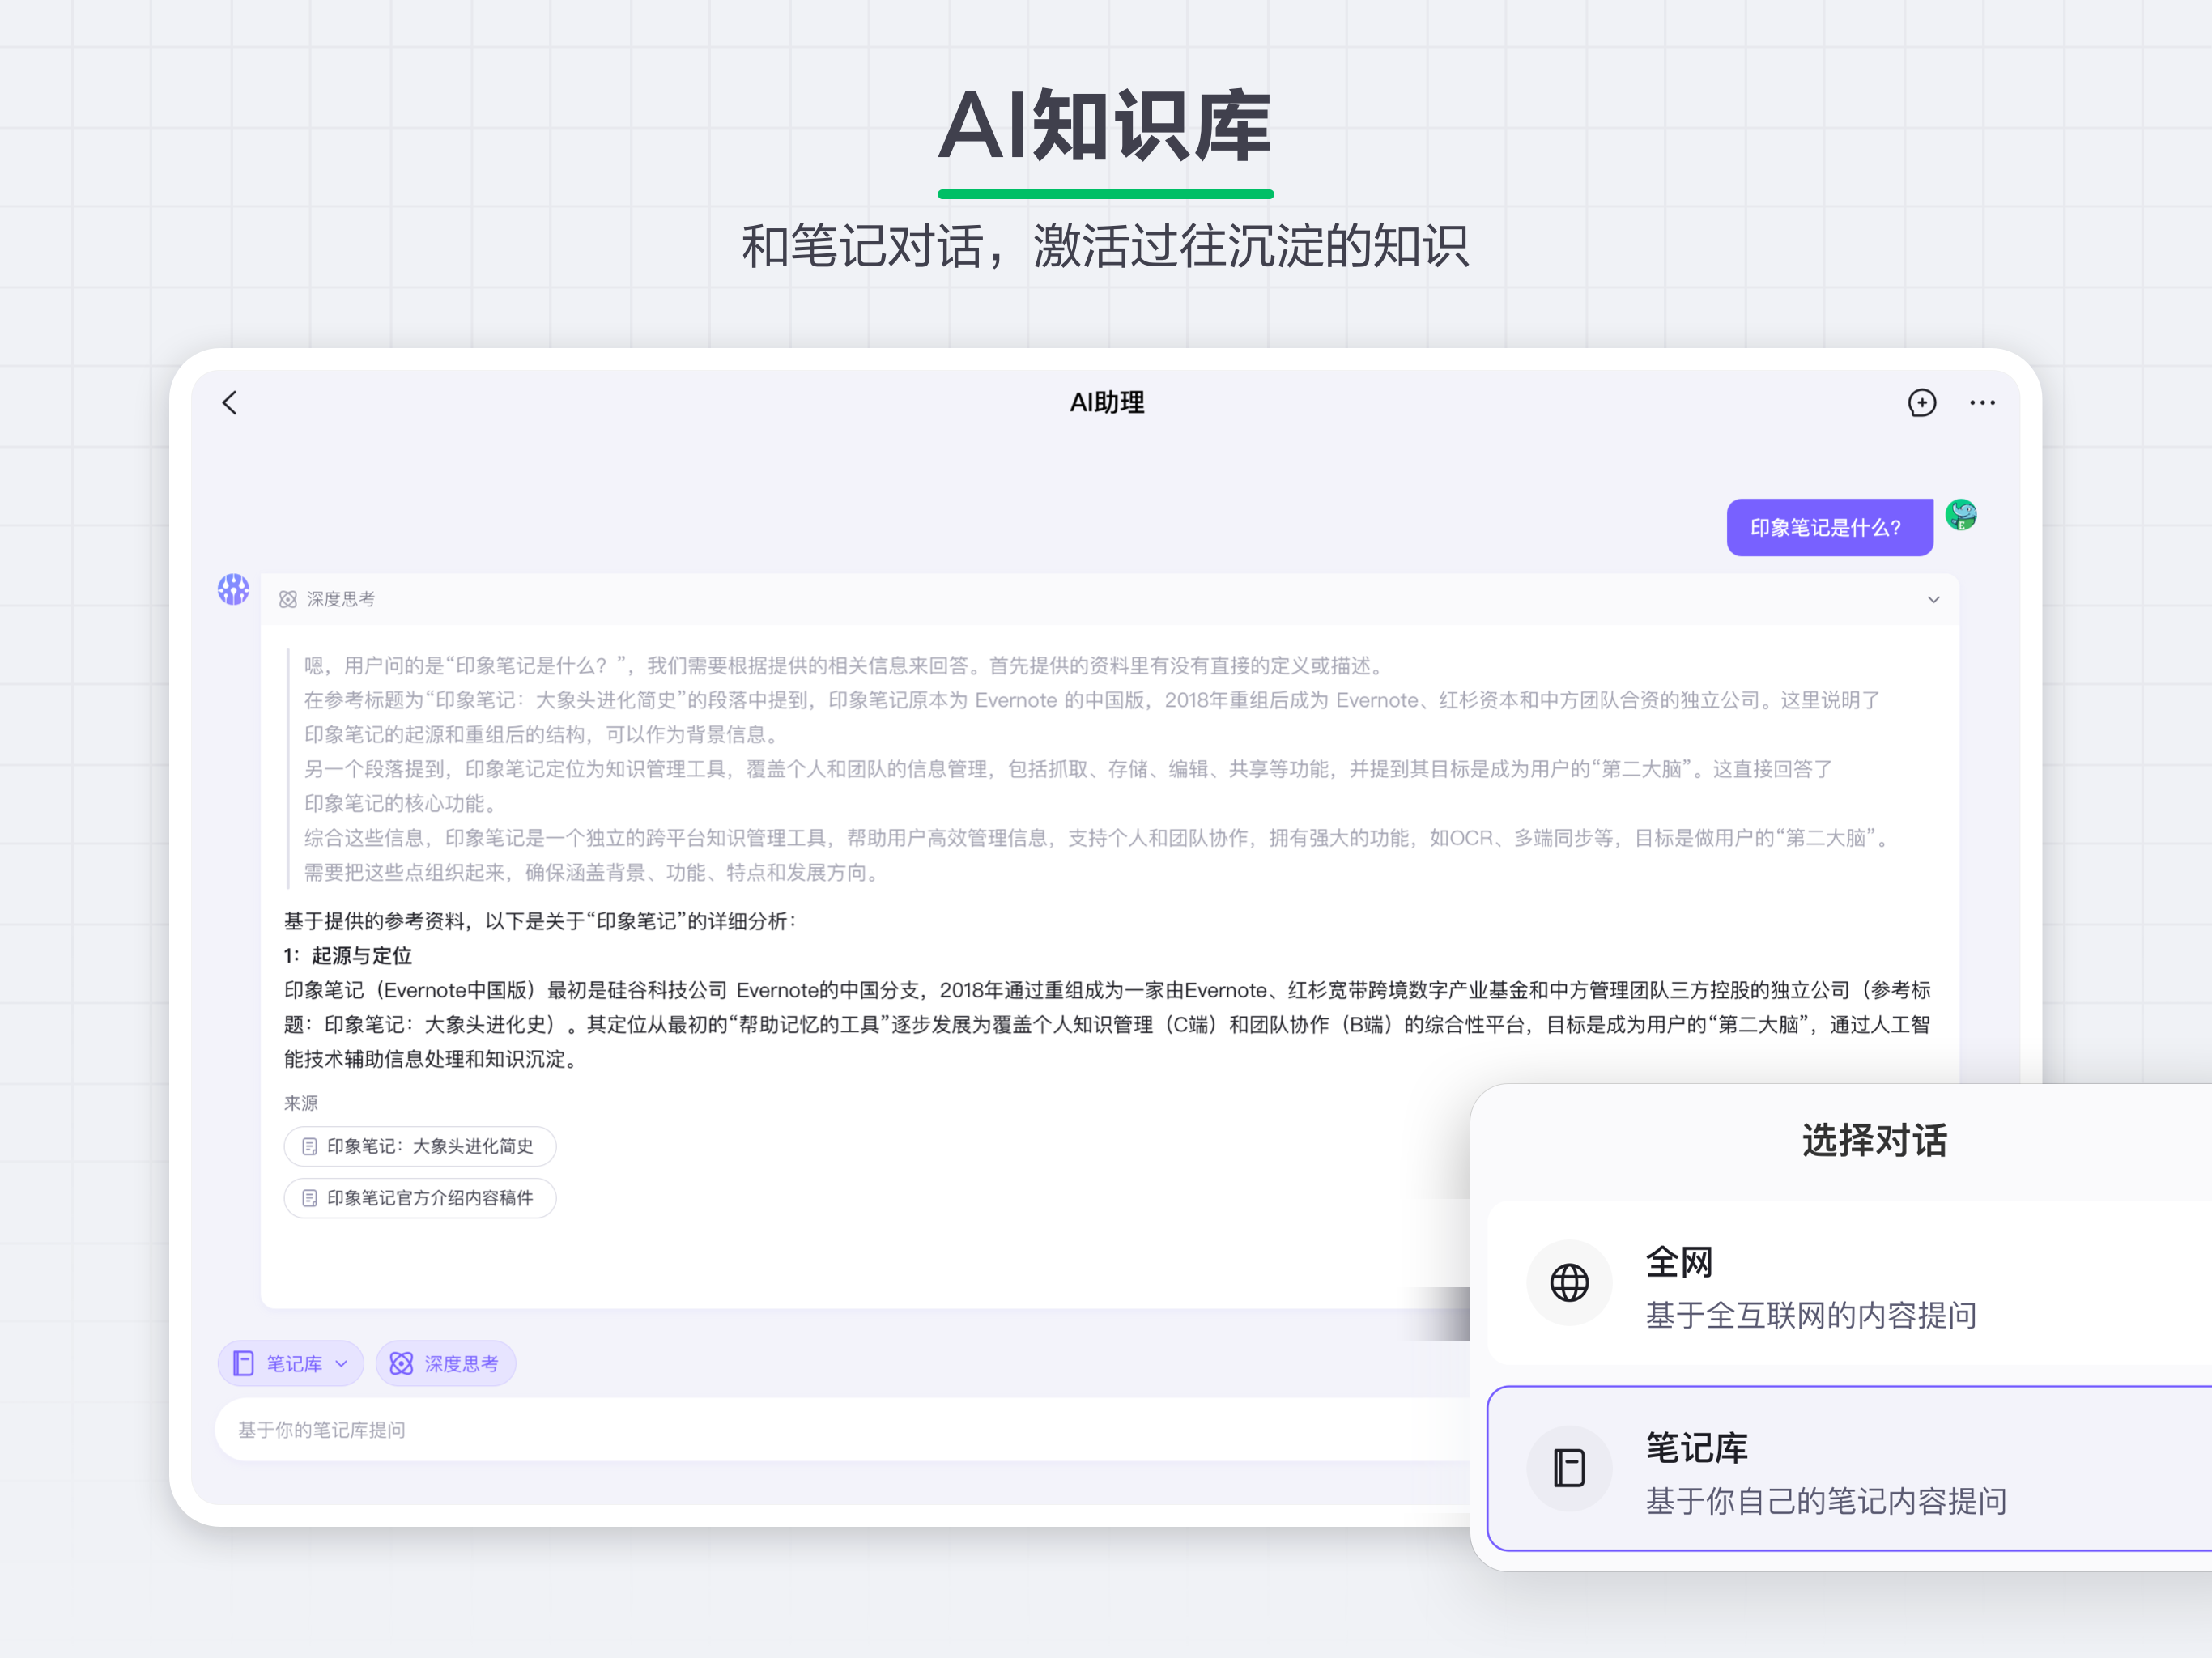Click the 基于你自己的笔记内容提问 description
This screenshot has height=1658, width=2212.
click(x=1826, y=1500)
